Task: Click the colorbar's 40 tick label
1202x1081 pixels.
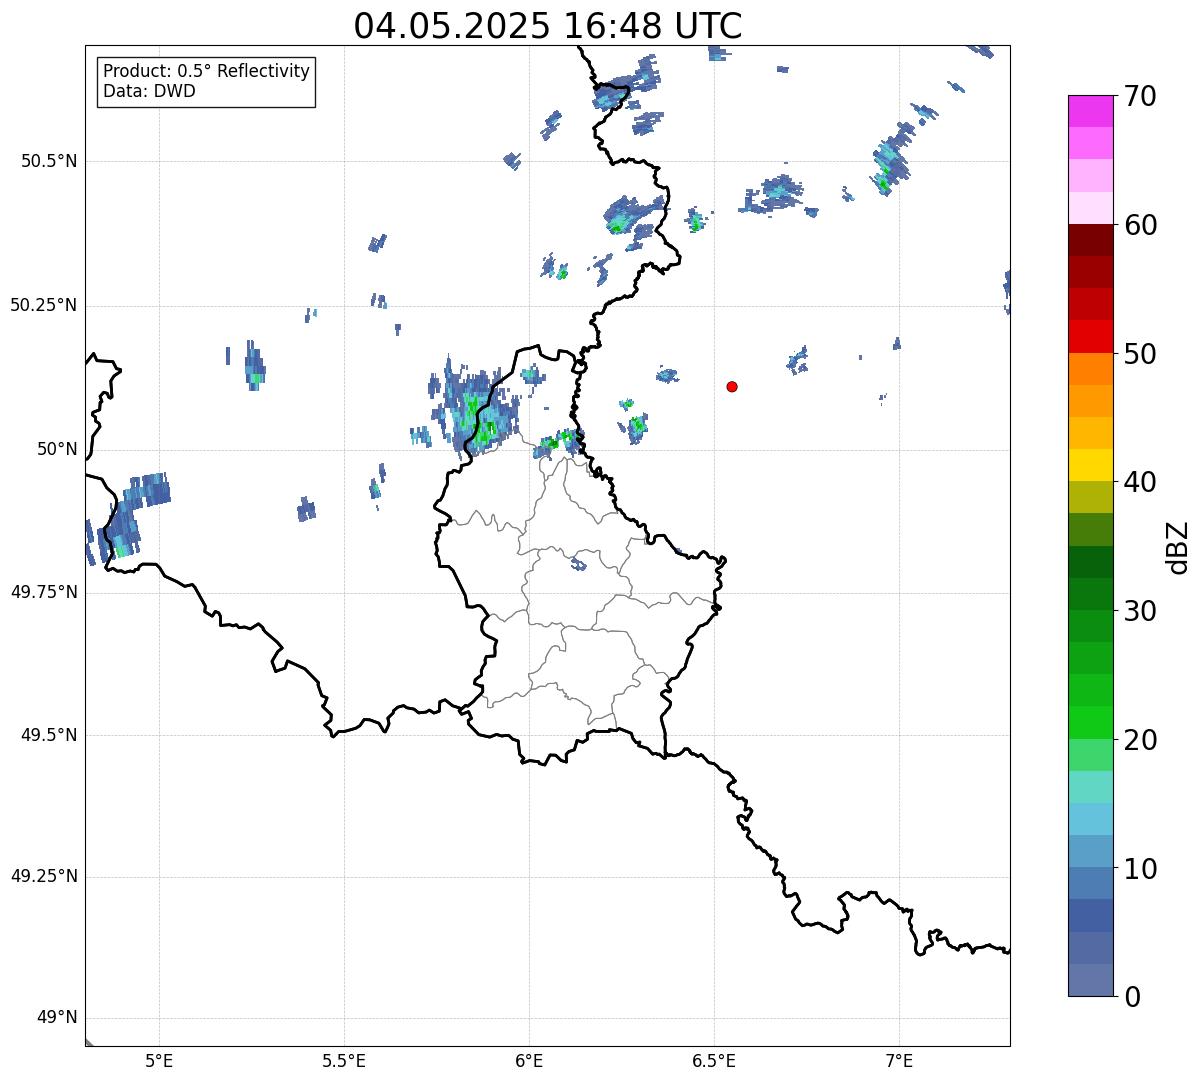Action: click(1140, 482)
